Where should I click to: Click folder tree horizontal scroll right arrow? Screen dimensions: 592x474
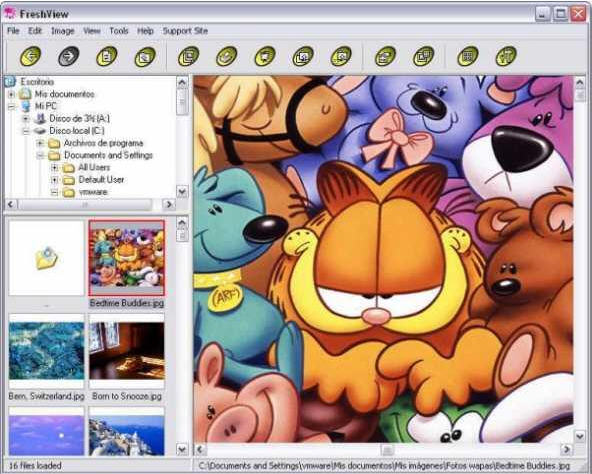[169, 205]
